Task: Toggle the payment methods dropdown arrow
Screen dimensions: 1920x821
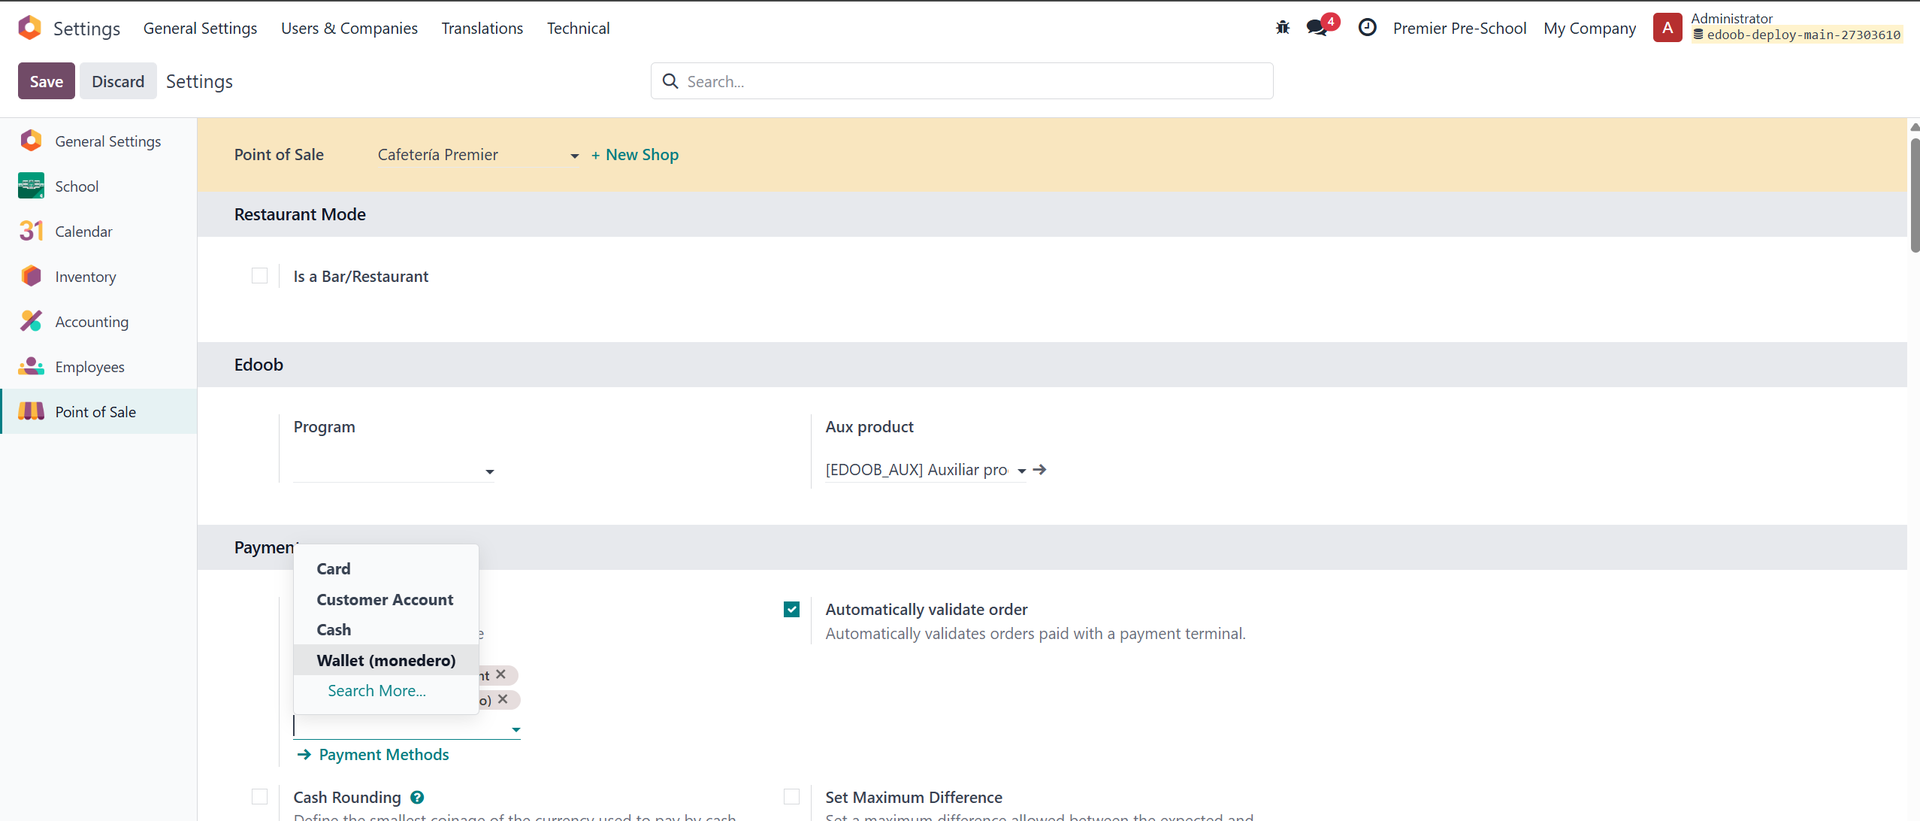Action: [516, 729]
